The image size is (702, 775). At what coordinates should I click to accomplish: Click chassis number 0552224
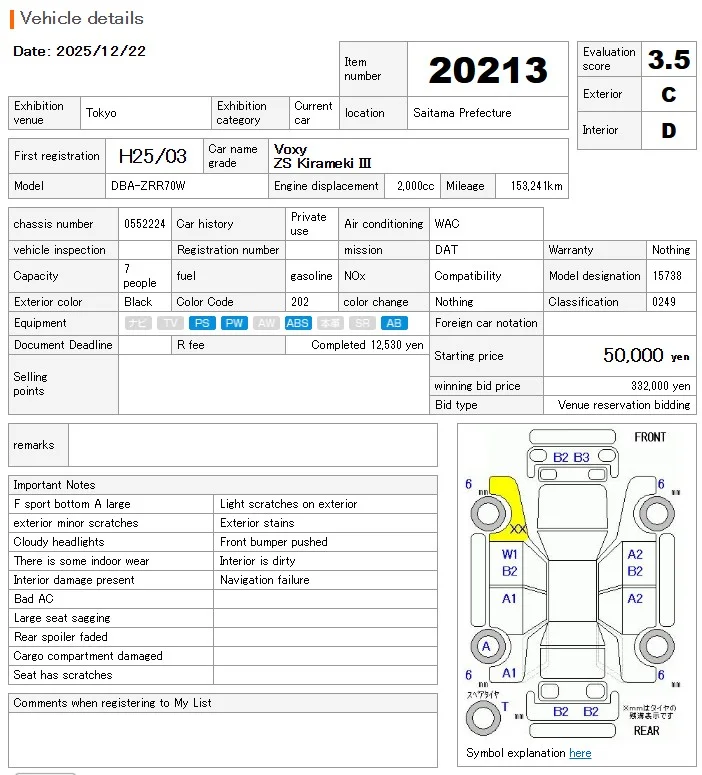coord(144,224)
